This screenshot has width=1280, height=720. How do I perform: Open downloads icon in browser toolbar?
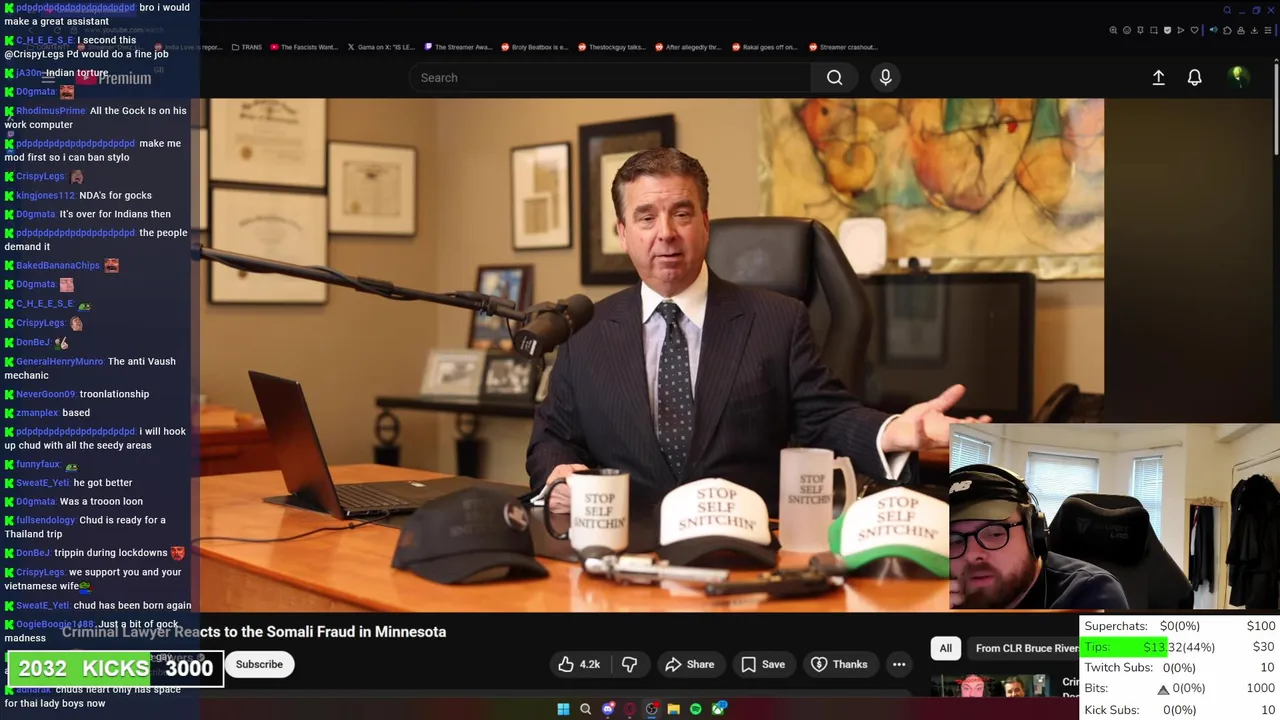click(1254, 30)
